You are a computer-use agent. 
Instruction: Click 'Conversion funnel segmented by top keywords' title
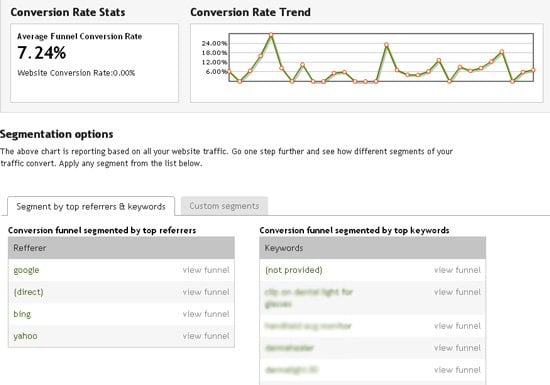354,230
